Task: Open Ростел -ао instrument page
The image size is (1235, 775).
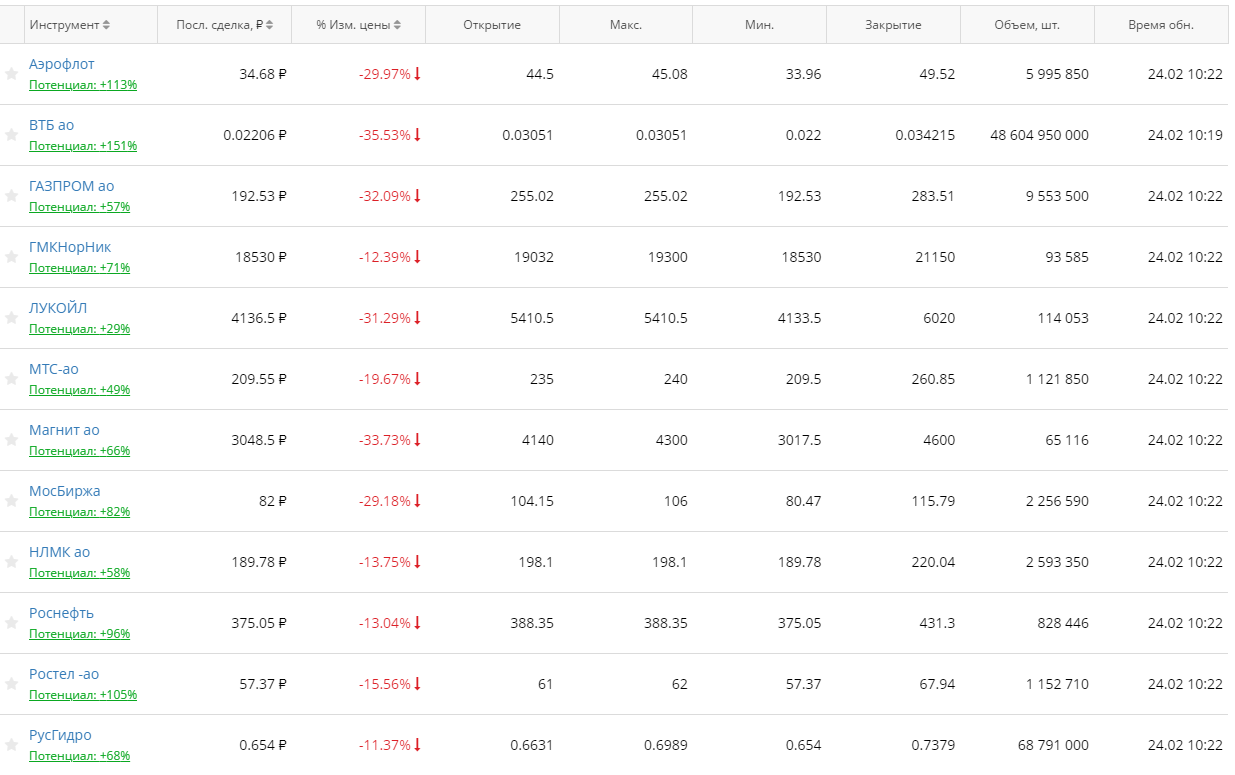Action: pos(64,674)
